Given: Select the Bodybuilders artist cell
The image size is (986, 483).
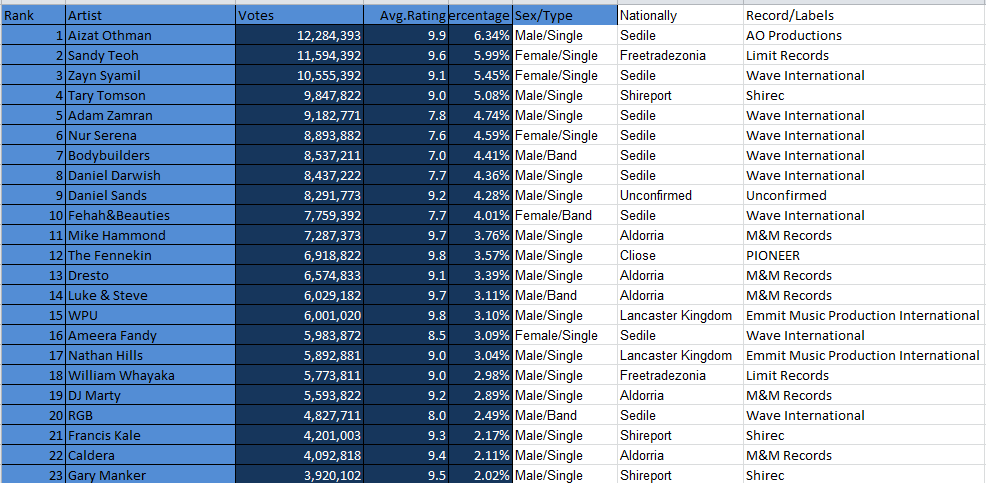Looking at the screenshot, I should click(x=151, y=155).
